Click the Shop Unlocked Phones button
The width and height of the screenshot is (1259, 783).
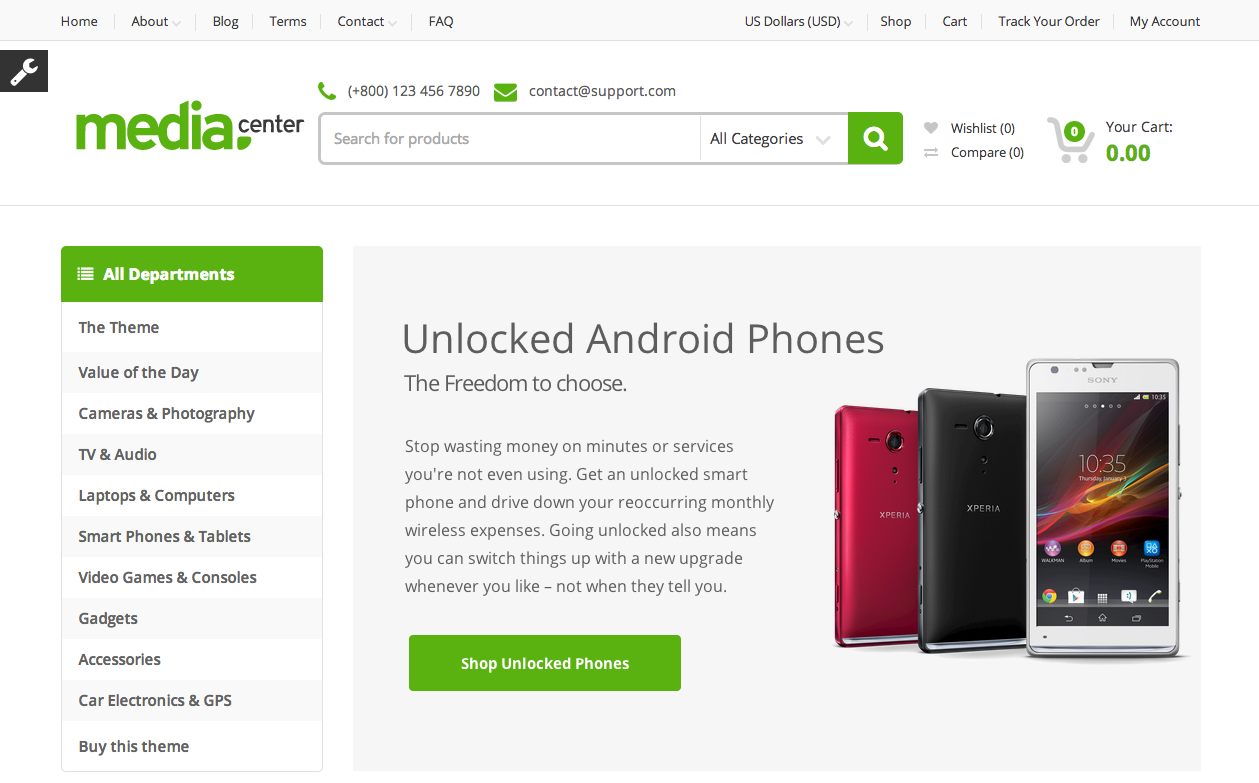click(x=544, y=663)
